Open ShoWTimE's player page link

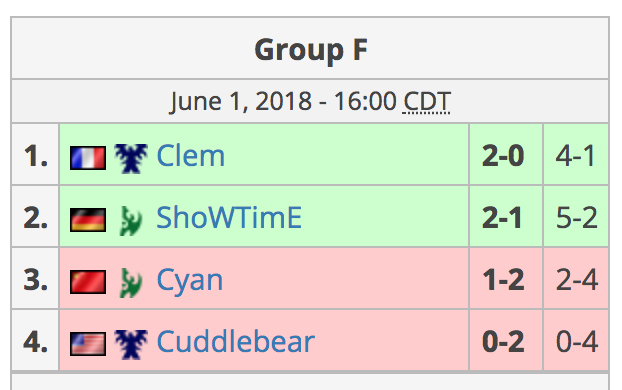click(229, 217)
